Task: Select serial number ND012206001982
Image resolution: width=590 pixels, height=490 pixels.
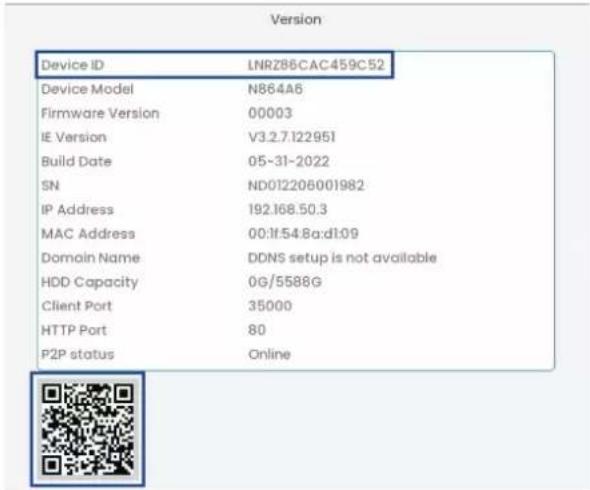Action: pos(306,186)
